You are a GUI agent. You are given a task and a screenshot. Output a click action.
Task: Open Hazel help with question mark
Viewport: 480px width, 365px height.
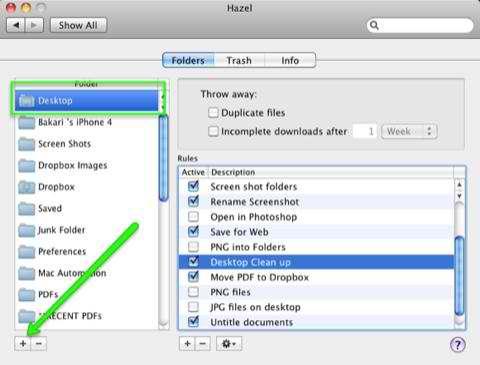(x=458, y=345)
